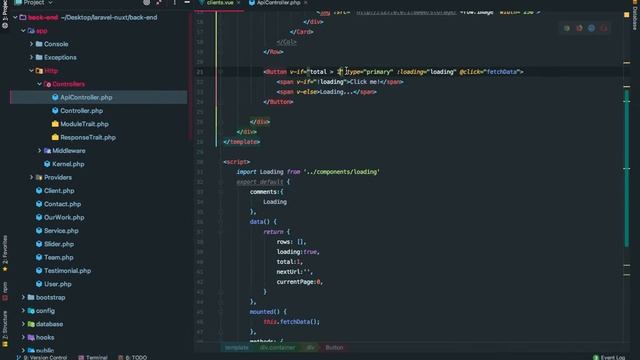Open the Structure side tab

pyautogui.click(x=4, y=329)
